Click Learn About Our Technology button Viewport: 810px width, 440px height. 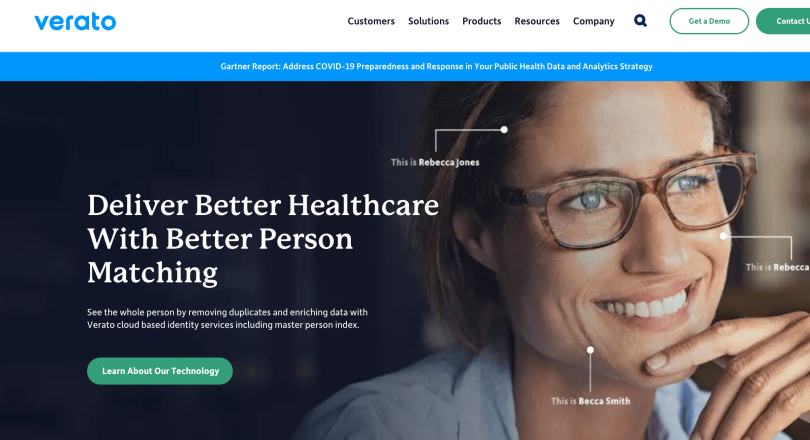click(x=160, y=371)
